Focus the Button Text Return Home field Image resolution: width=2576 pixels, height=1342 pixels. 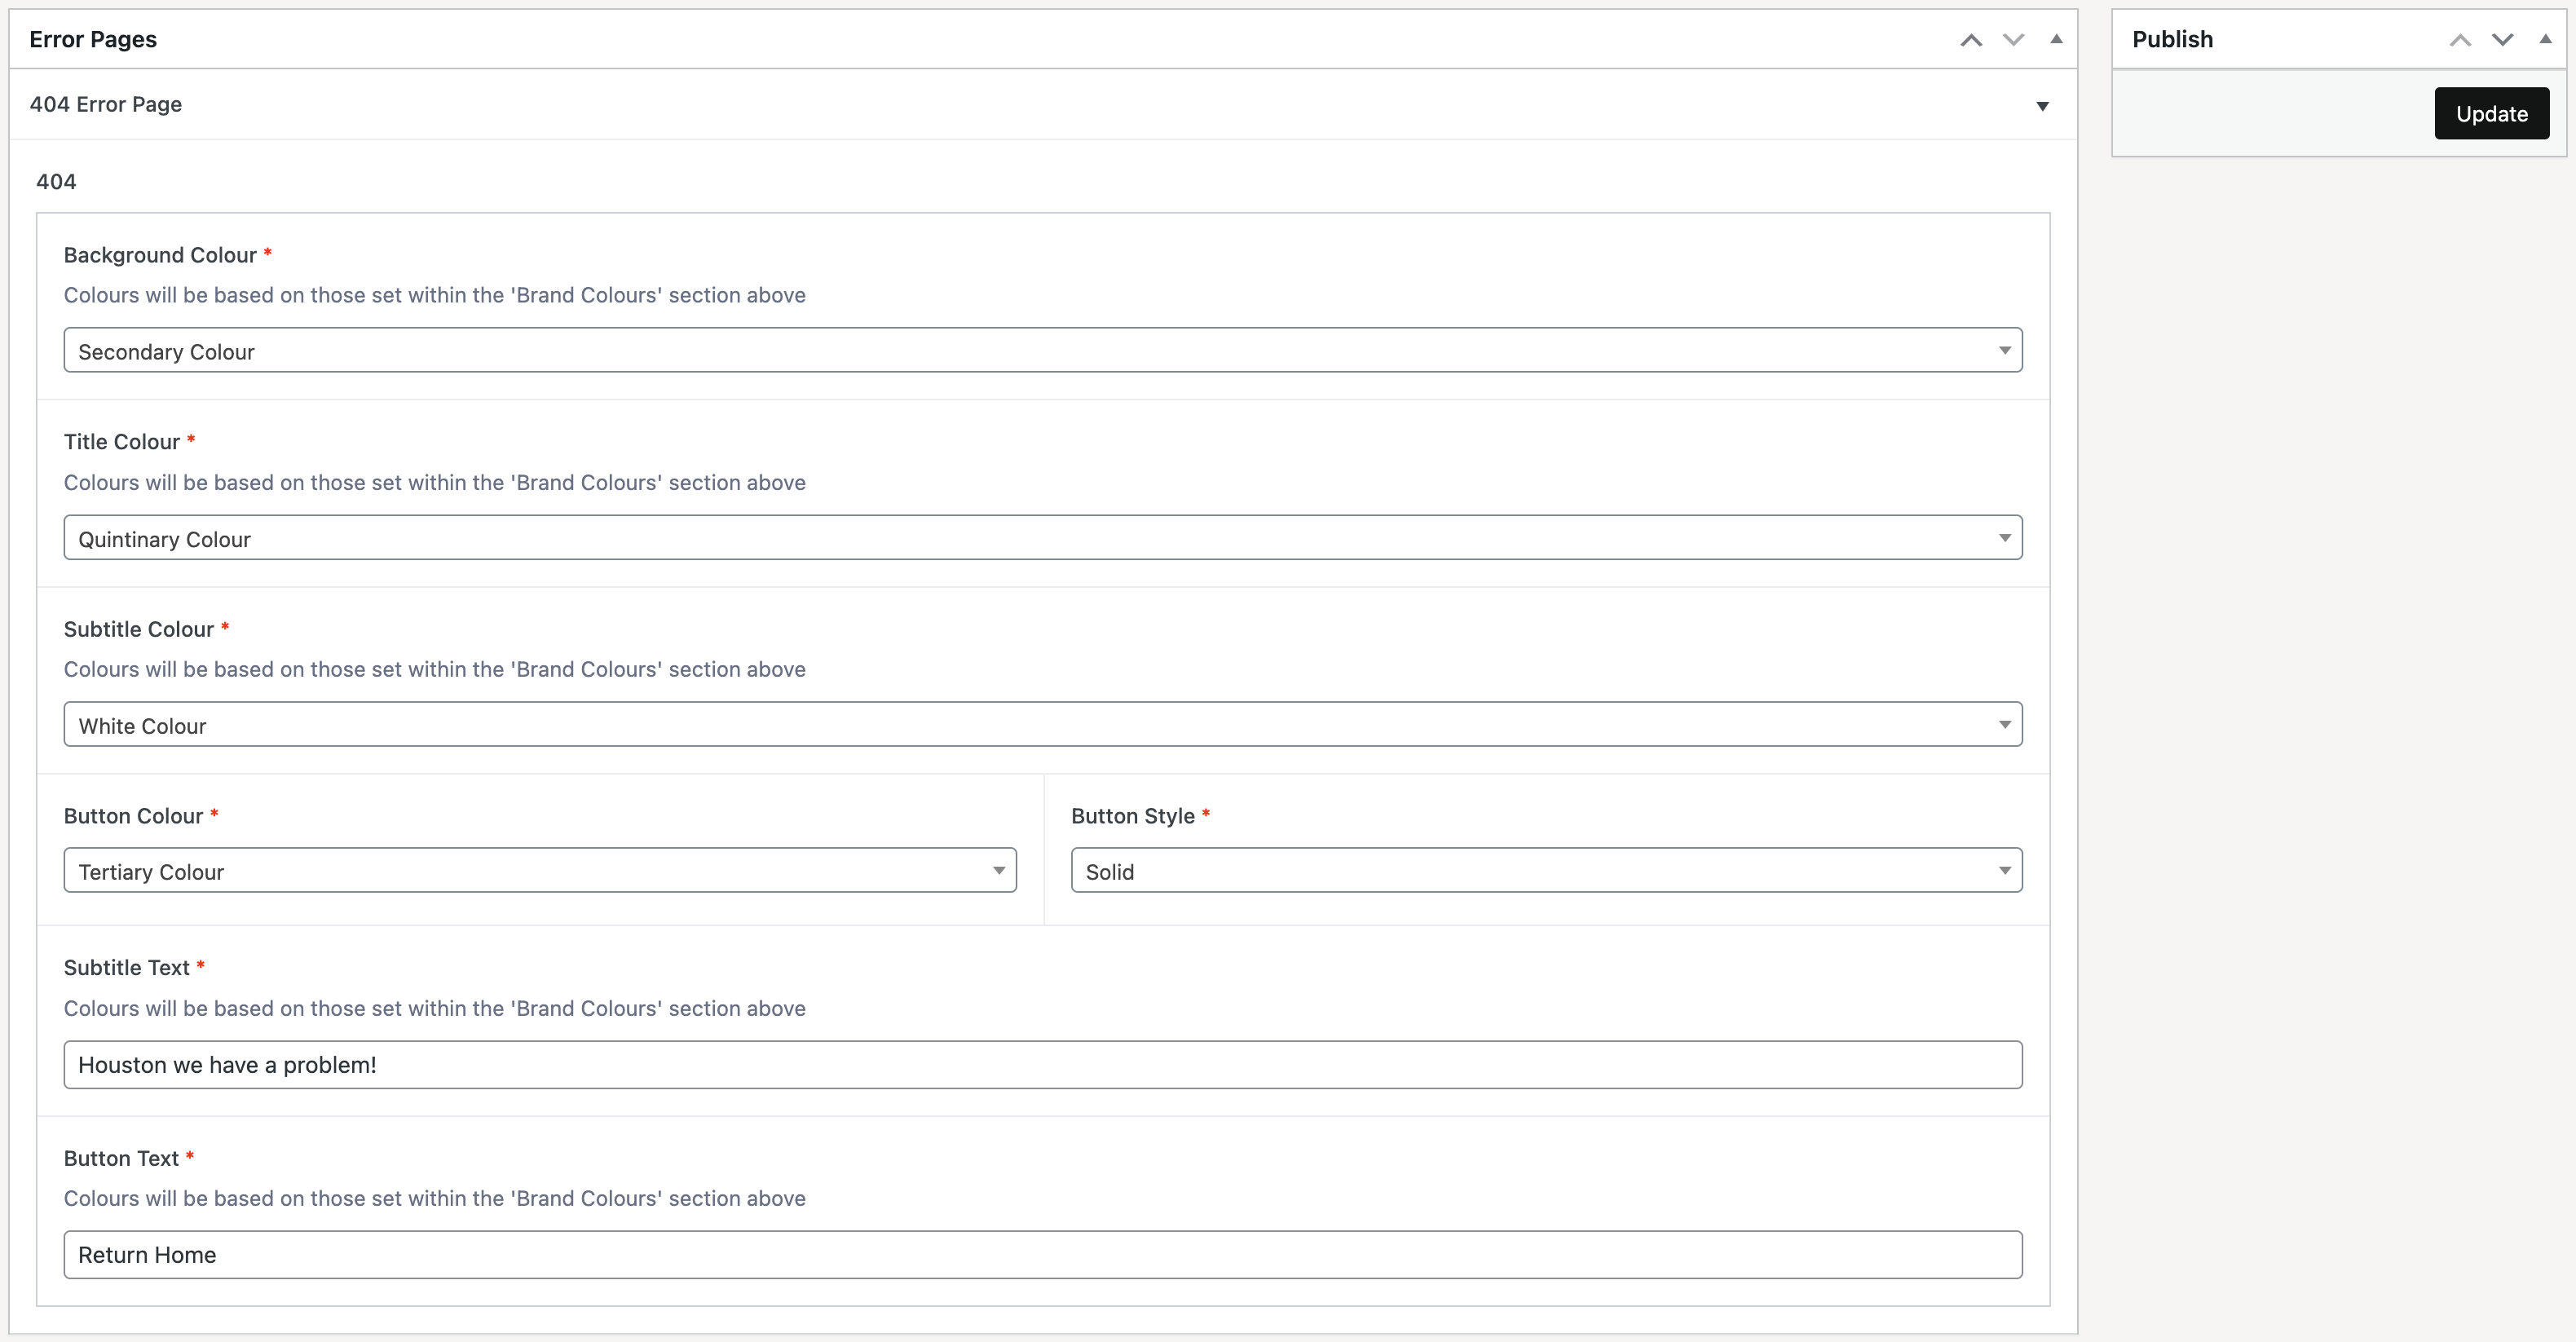tap(1042, 1255)
